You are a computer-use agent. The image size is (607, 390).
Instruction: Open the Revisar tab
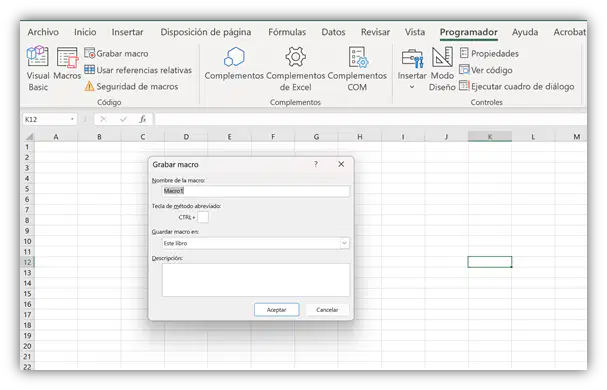375,32
